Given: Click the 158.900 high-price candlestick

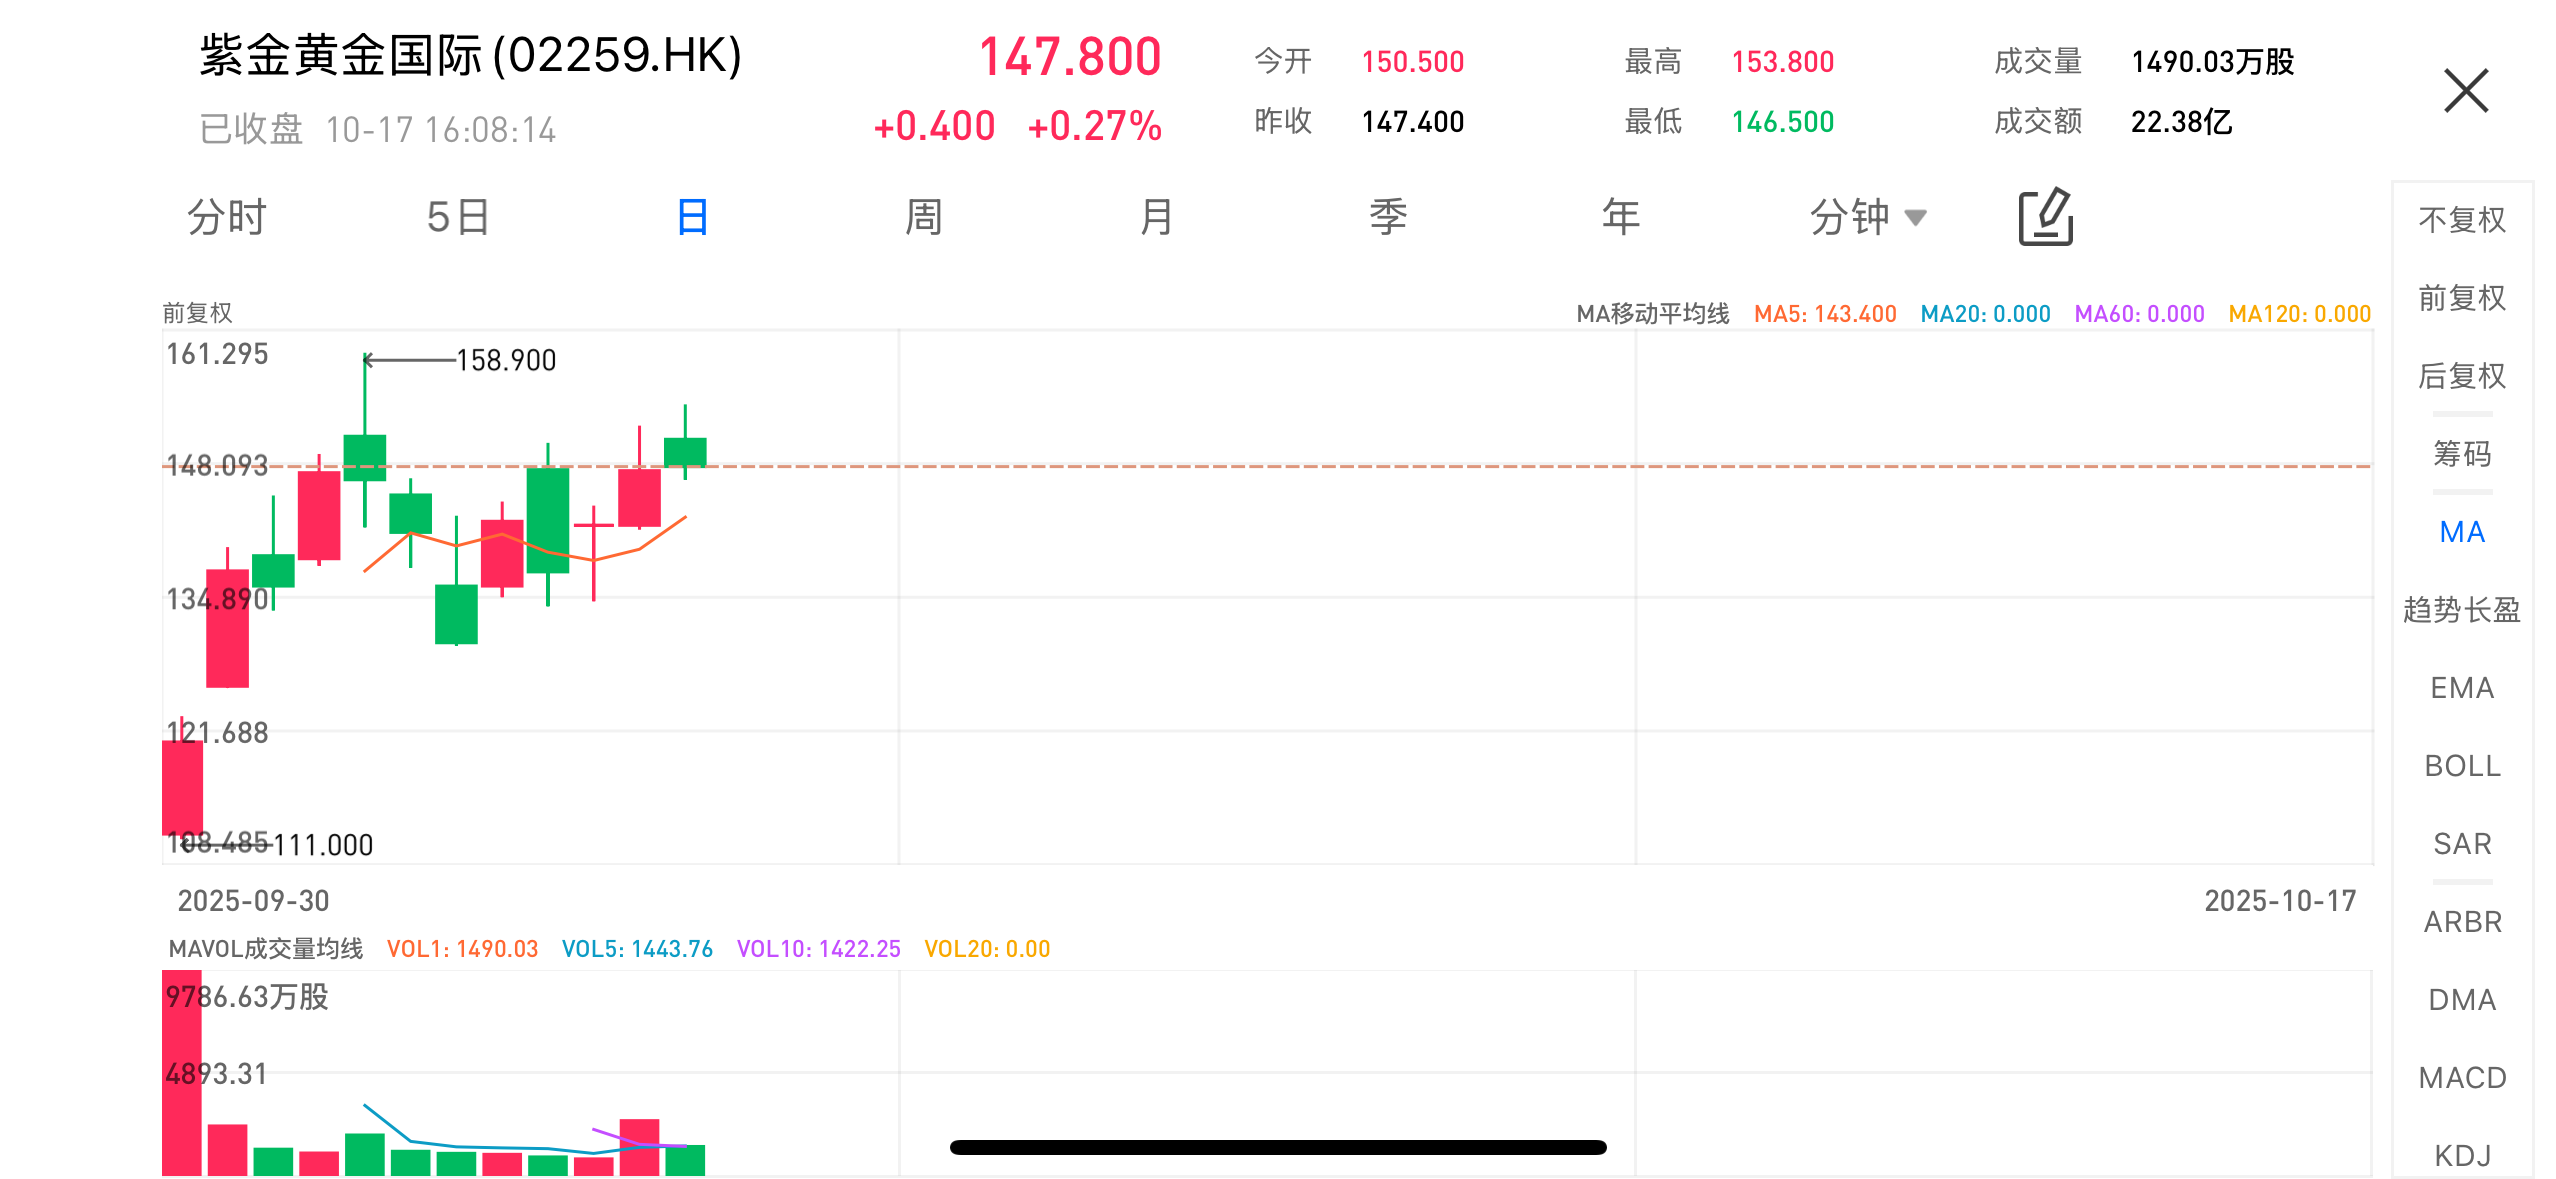Looking at the screenshot, I should [365, 457].
